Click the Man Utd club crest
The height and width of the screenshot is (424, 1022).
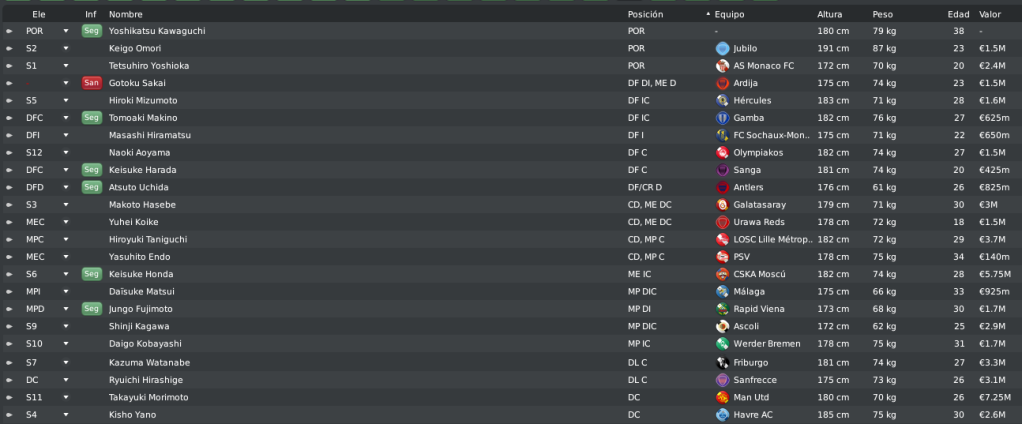[x=722, y=397]
